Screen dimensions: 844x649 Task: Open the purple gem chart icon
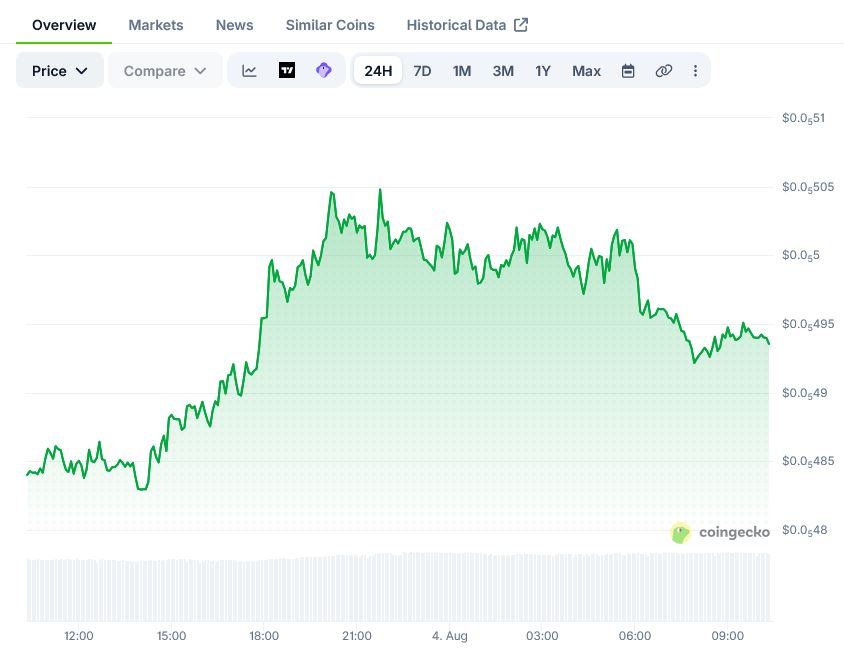pyautogui.click(x=323, y=70)
